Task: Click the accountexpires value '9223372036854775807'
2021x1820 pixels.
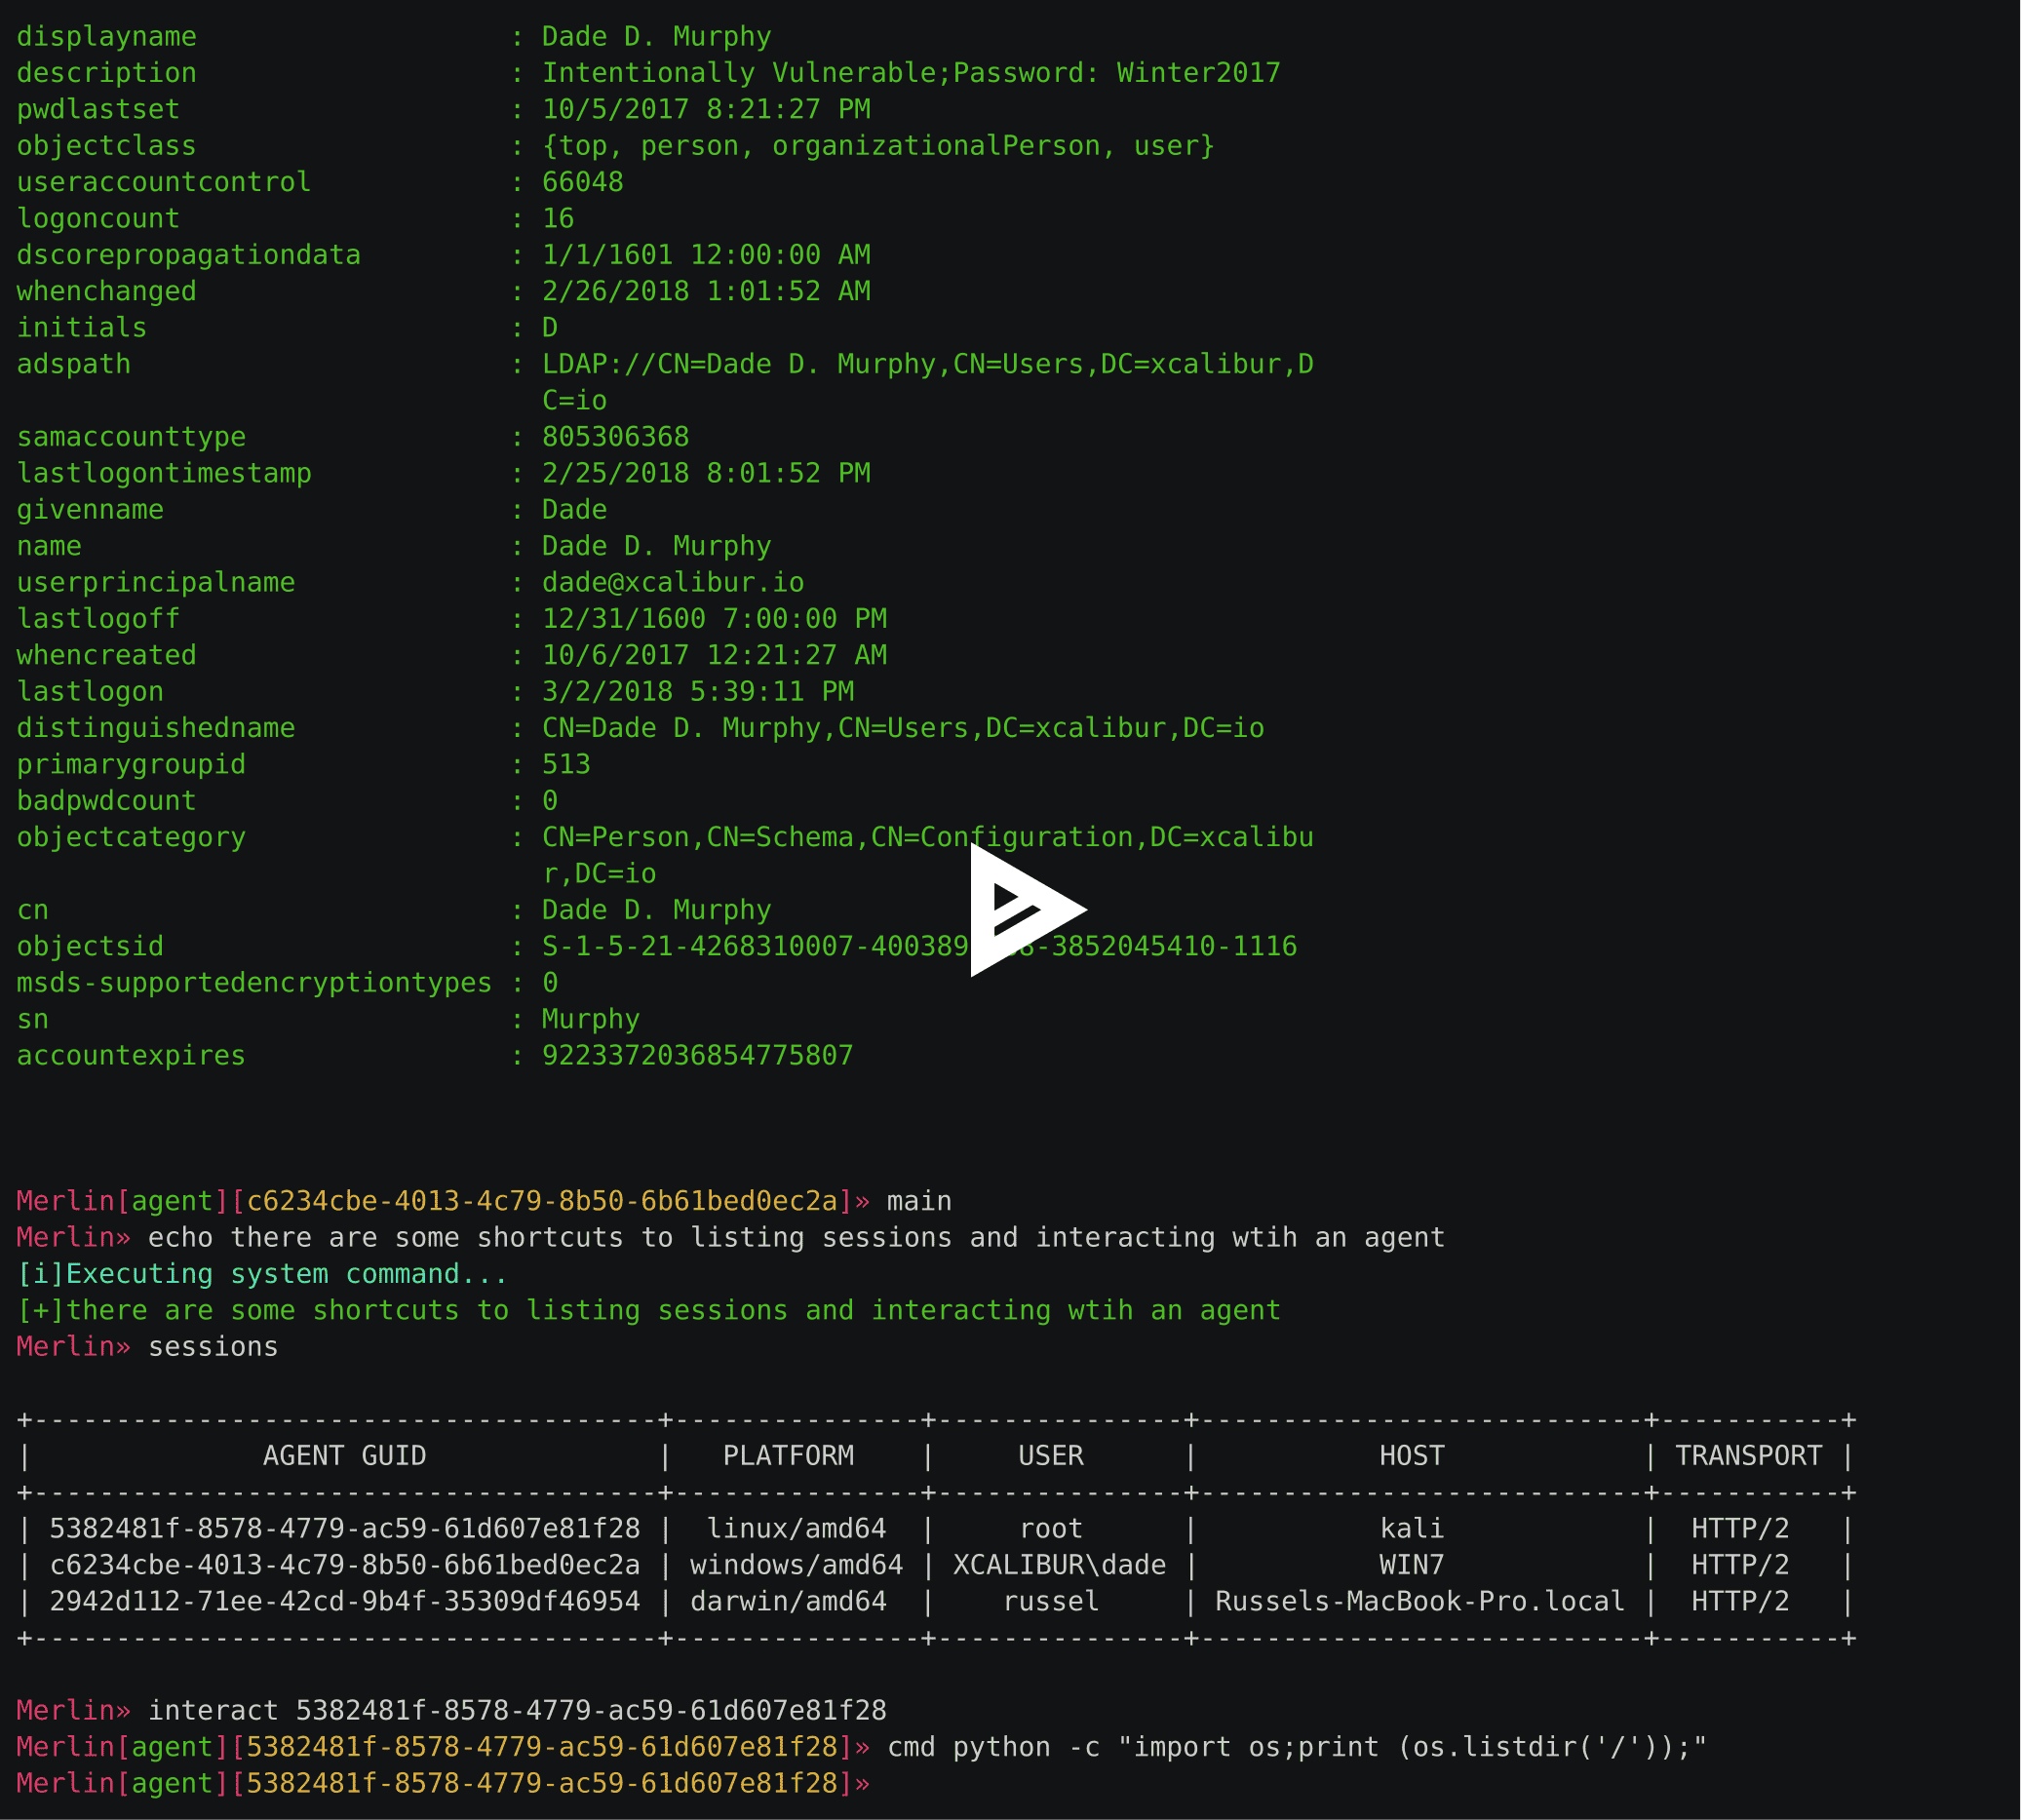Action: click(698, 1055)
